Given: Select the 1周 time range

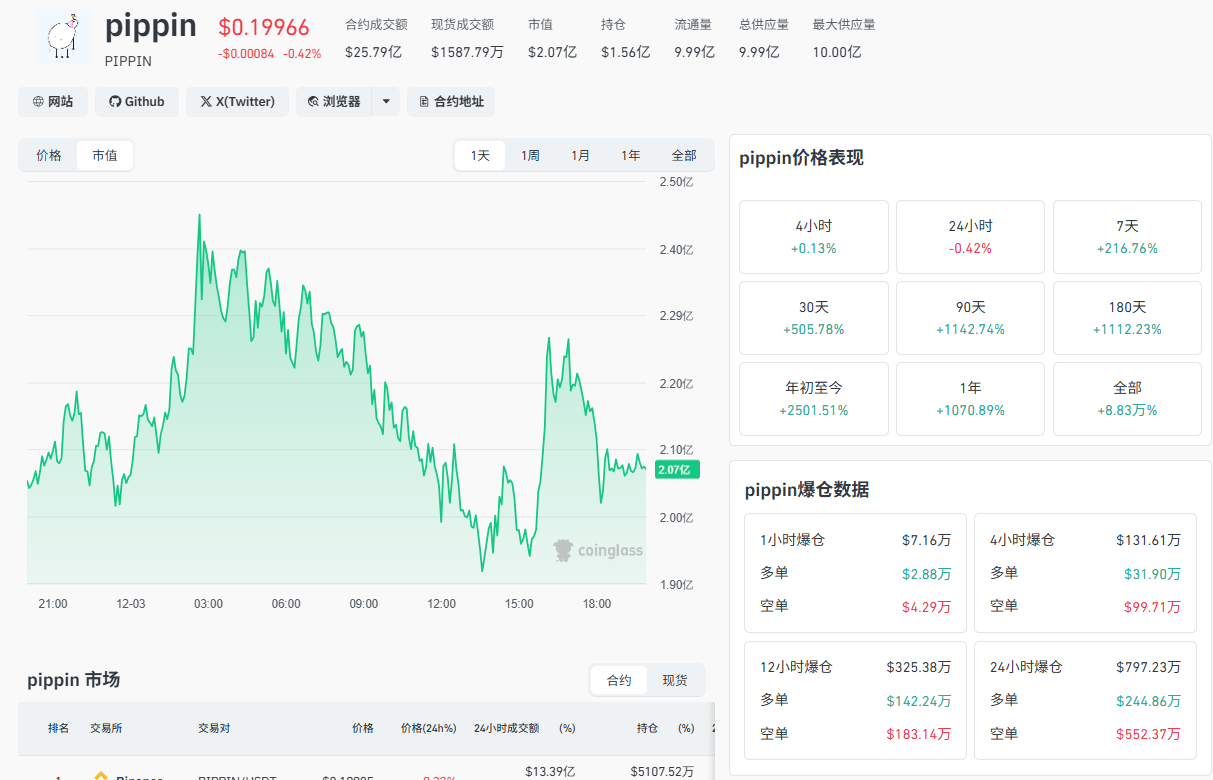Looking at the screenshot, I should [x=530, y=155].
